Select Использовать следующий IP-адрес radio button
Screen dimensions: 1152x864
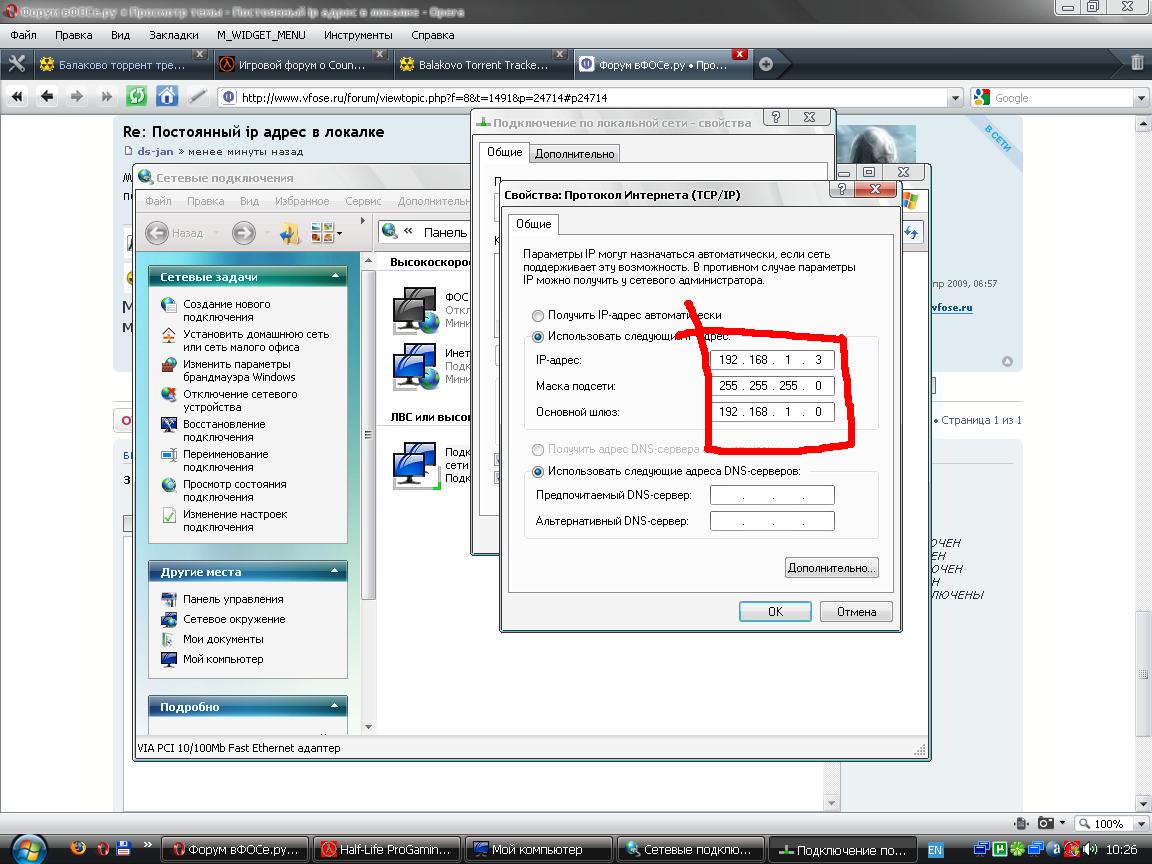(x=539, y=337)
